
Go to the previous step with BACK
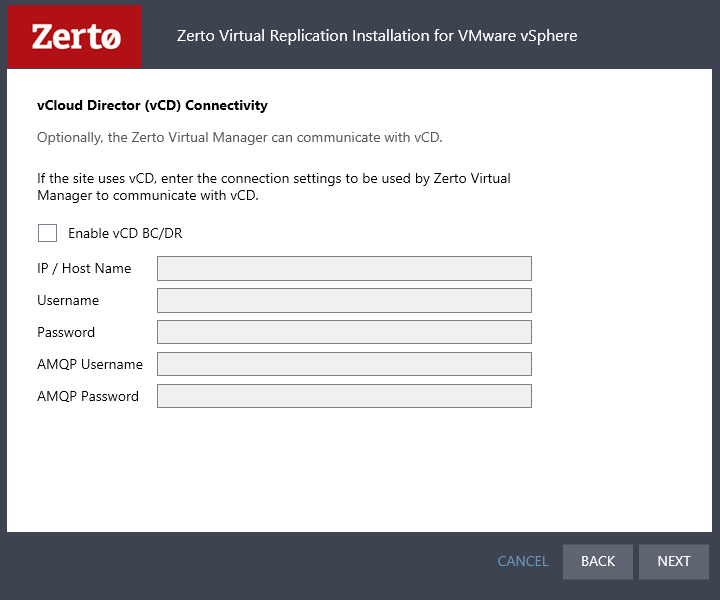click(598, 561)
